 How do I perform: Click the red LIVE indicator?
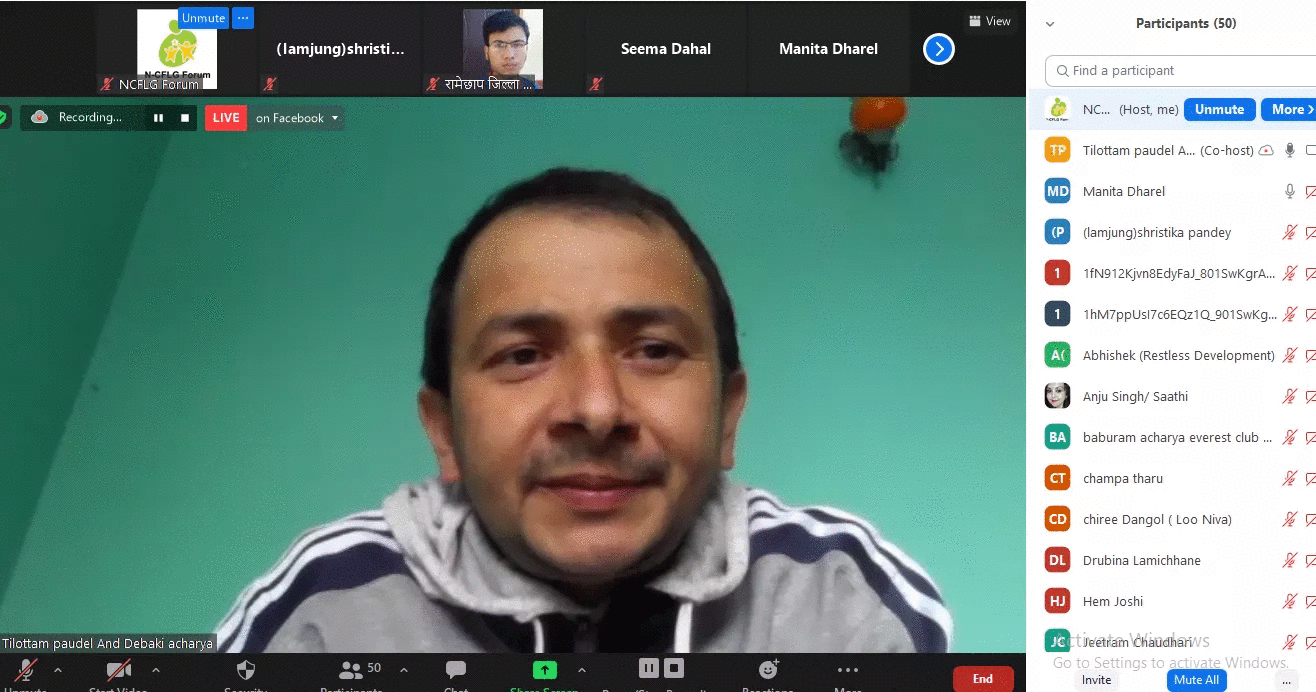226,118
